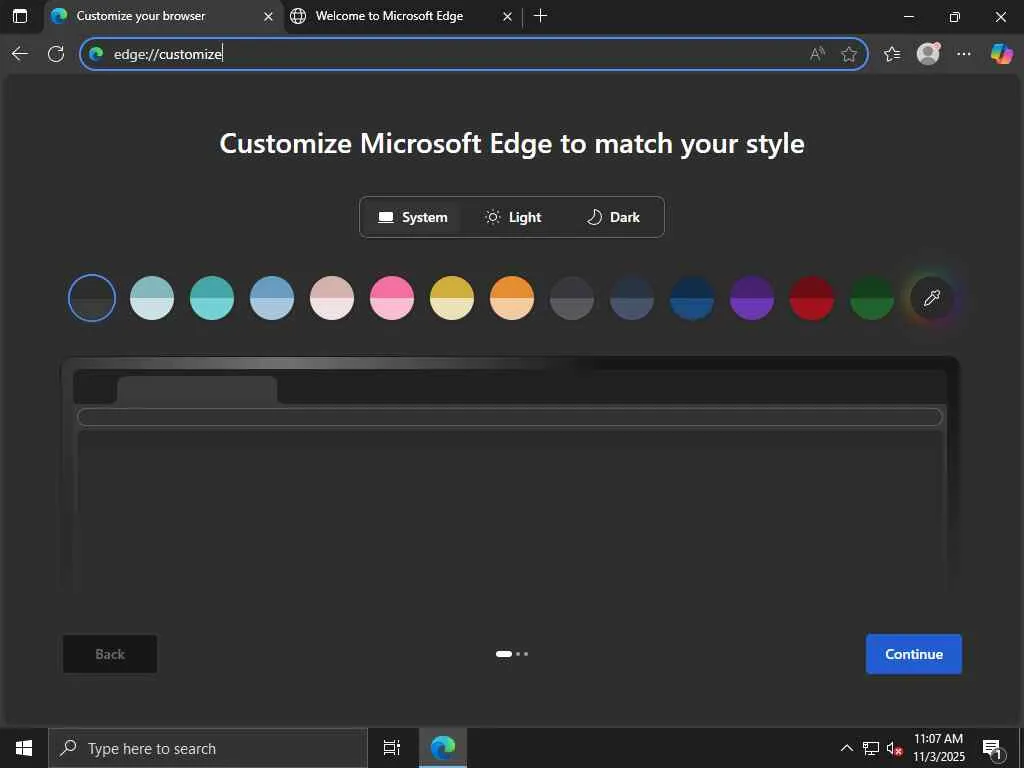Choose the light blue color theme

272,298
